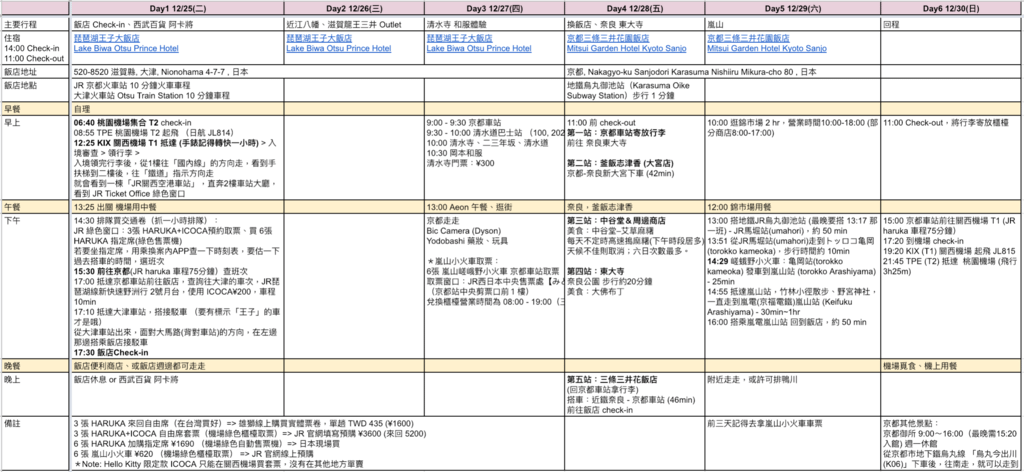This screenshot has height=472, width=1024.
Task: Open Day1 琵琶湖王子大飯店 hotel link
Action: pos(109,39)
